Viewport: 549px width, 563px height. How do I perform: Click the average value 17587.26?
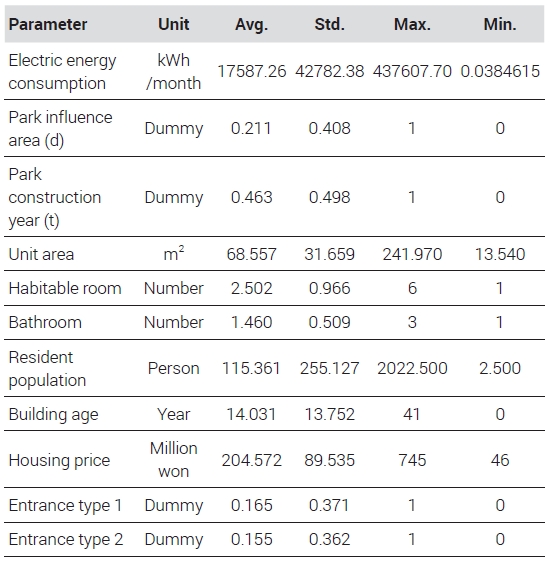[x=252, y=71]
